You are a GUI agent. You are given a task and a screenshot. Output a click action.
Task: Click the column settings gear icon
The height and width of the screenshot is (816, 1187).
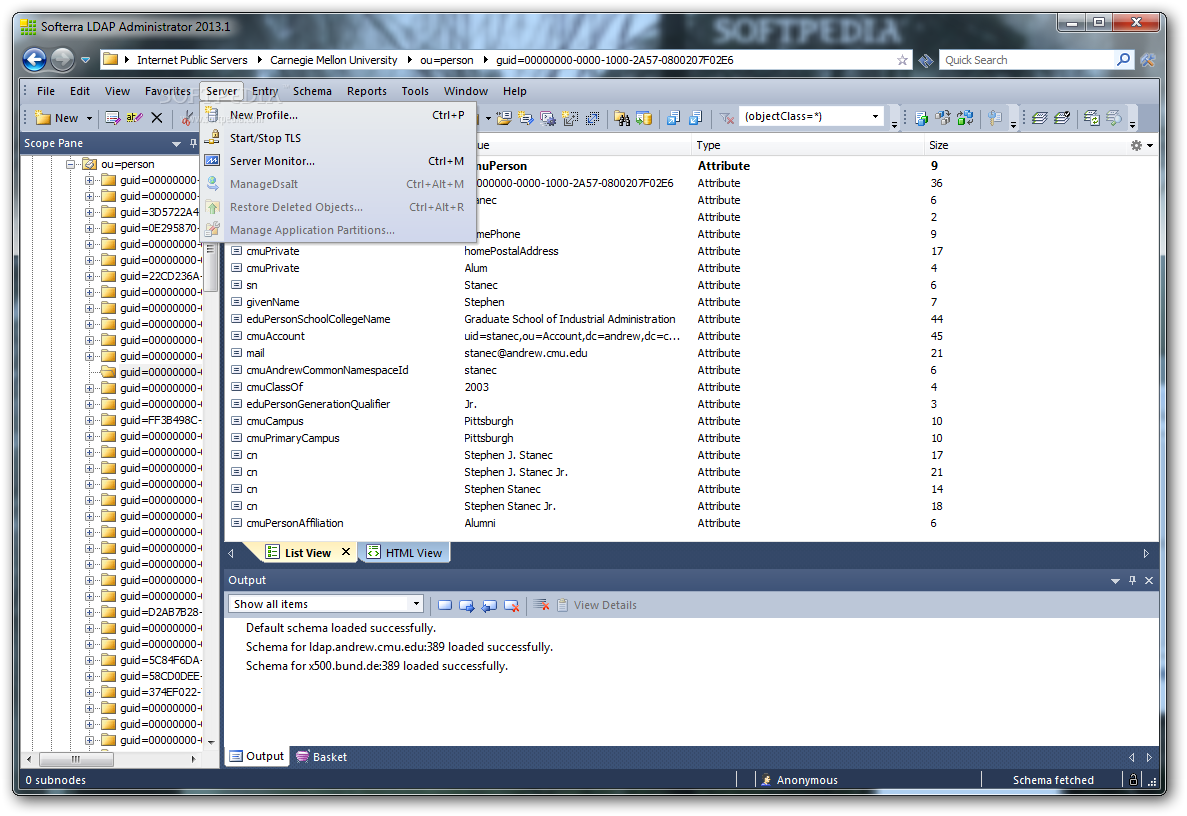(1136, 145)
